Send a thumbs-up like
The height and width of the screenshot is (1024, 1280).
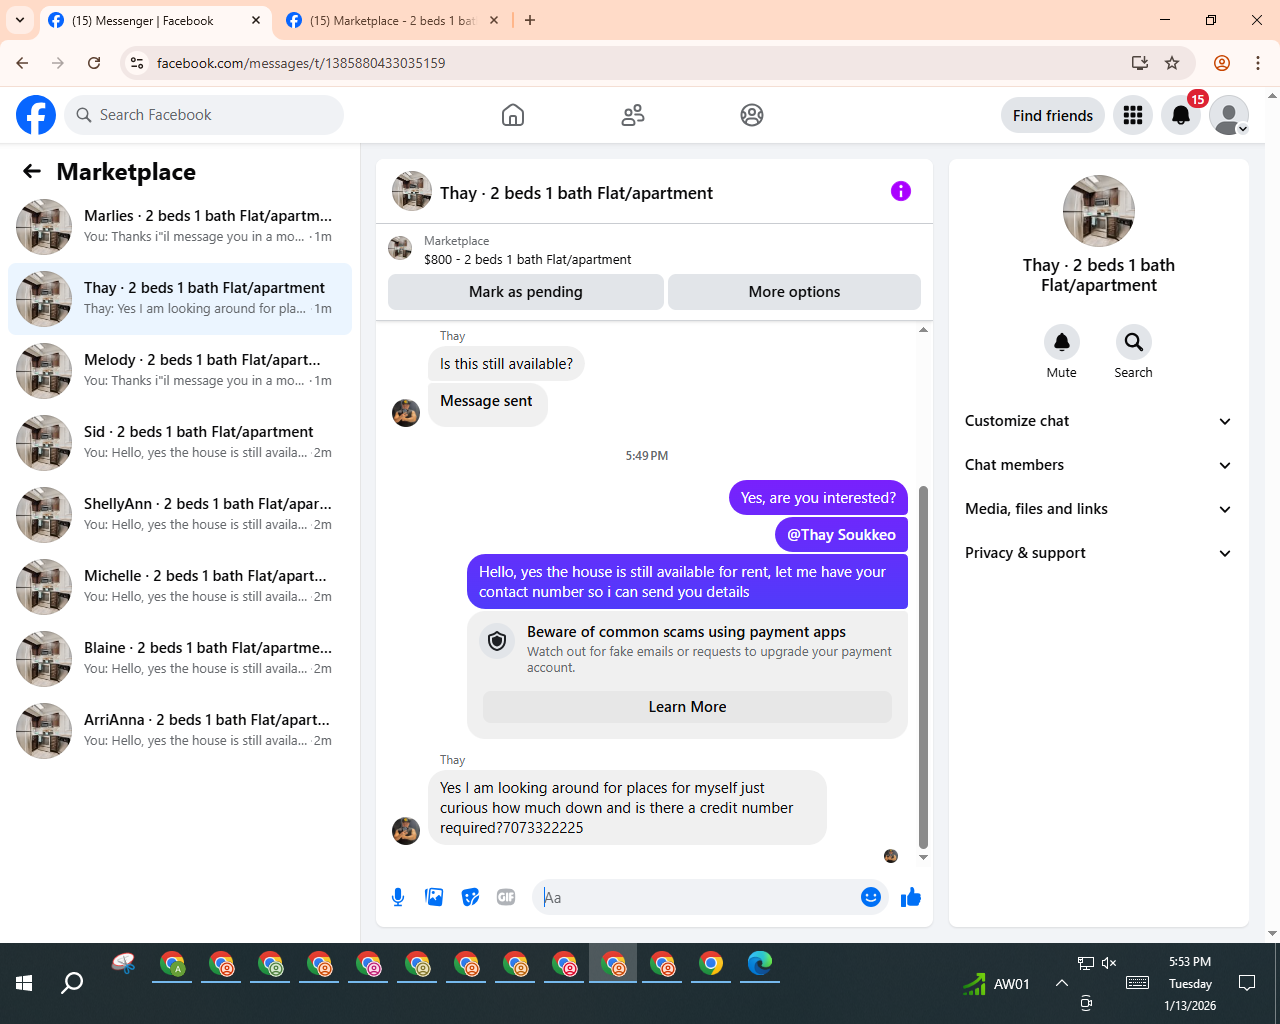coord(911,897)
